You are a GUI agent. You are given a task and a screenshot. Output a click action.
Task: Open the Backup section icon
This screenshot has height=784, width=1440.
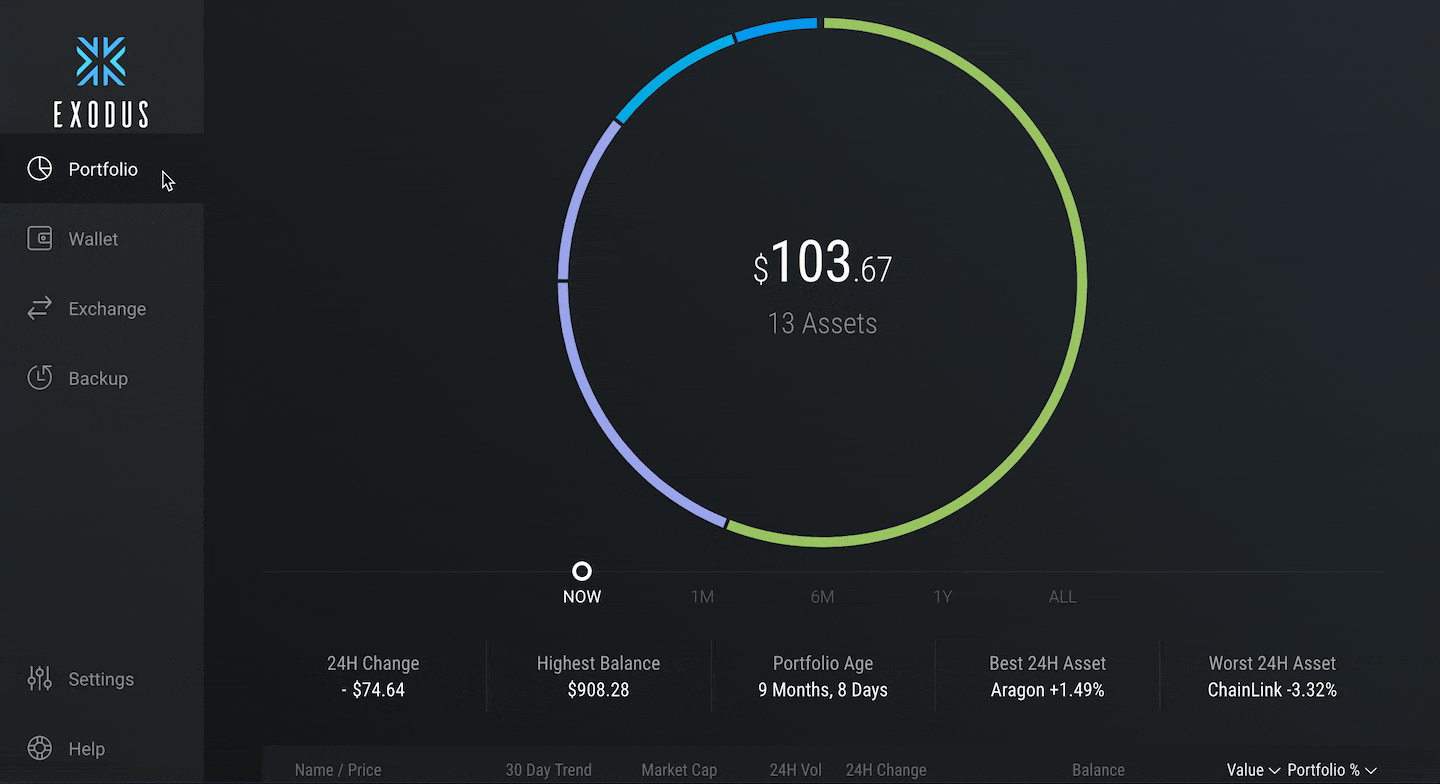pos(39,377)
